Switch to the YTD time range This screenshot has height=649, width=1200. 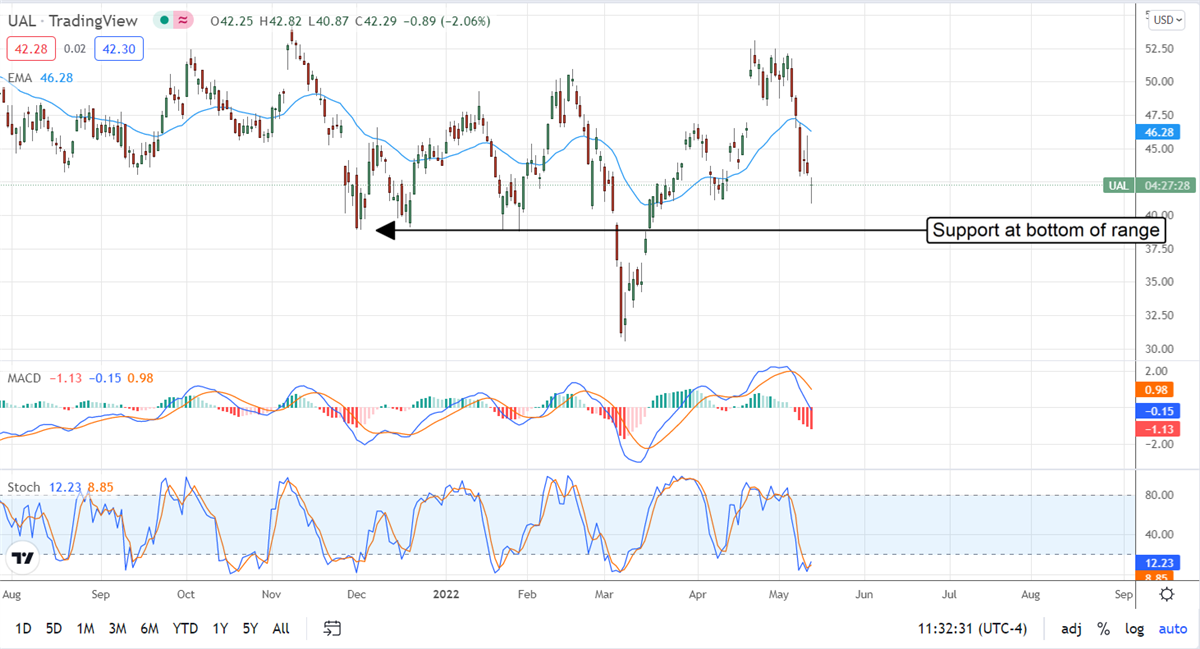coord(184,628)
